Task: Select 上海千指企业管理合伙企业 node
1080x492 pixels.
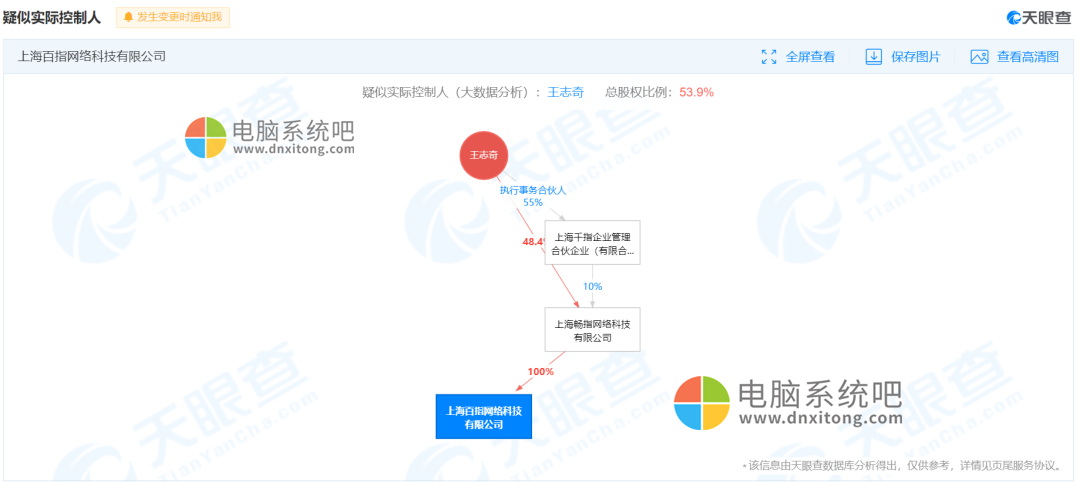Action: [x=592, y=243]
